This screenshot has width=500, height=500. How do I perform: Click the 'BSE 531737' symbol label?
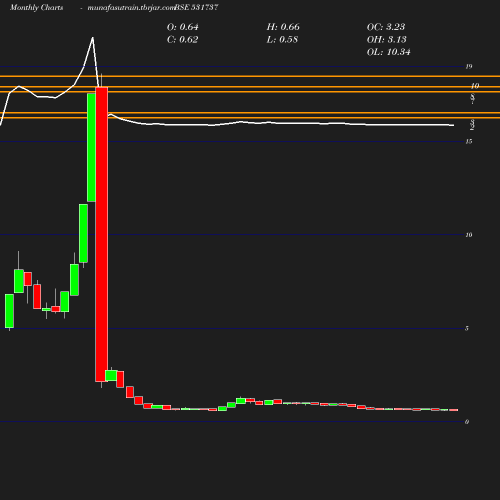[x=196, y=8]
